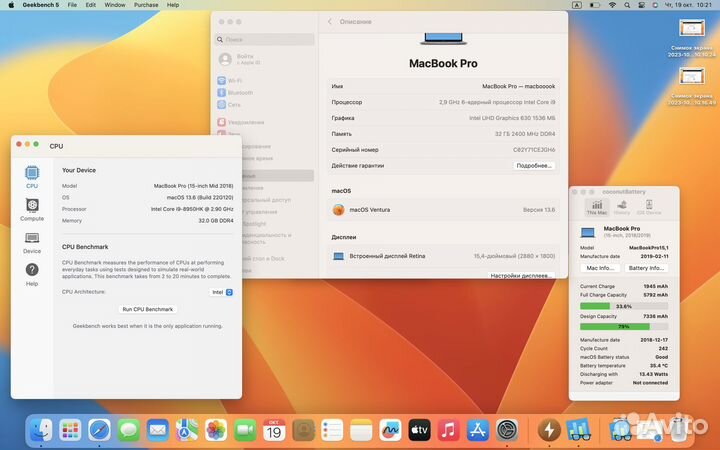Open Notes from the Dock
720x450 pixels.
(361, 430)
